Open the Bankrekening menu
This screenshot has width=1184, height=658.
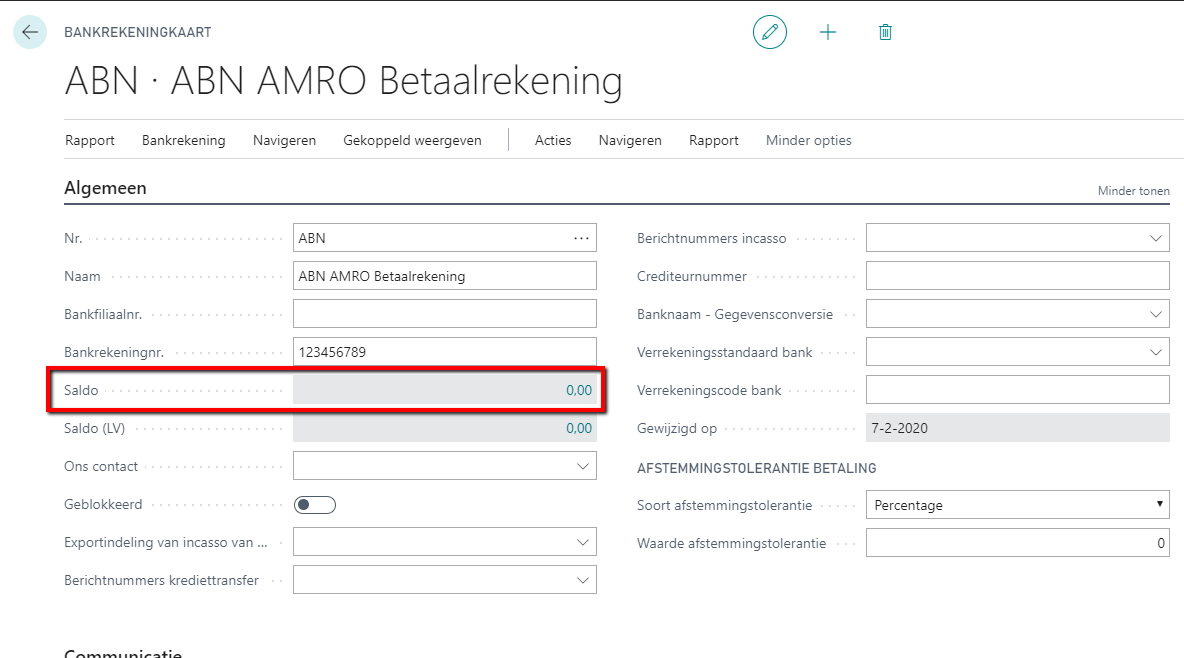(183, 141)
